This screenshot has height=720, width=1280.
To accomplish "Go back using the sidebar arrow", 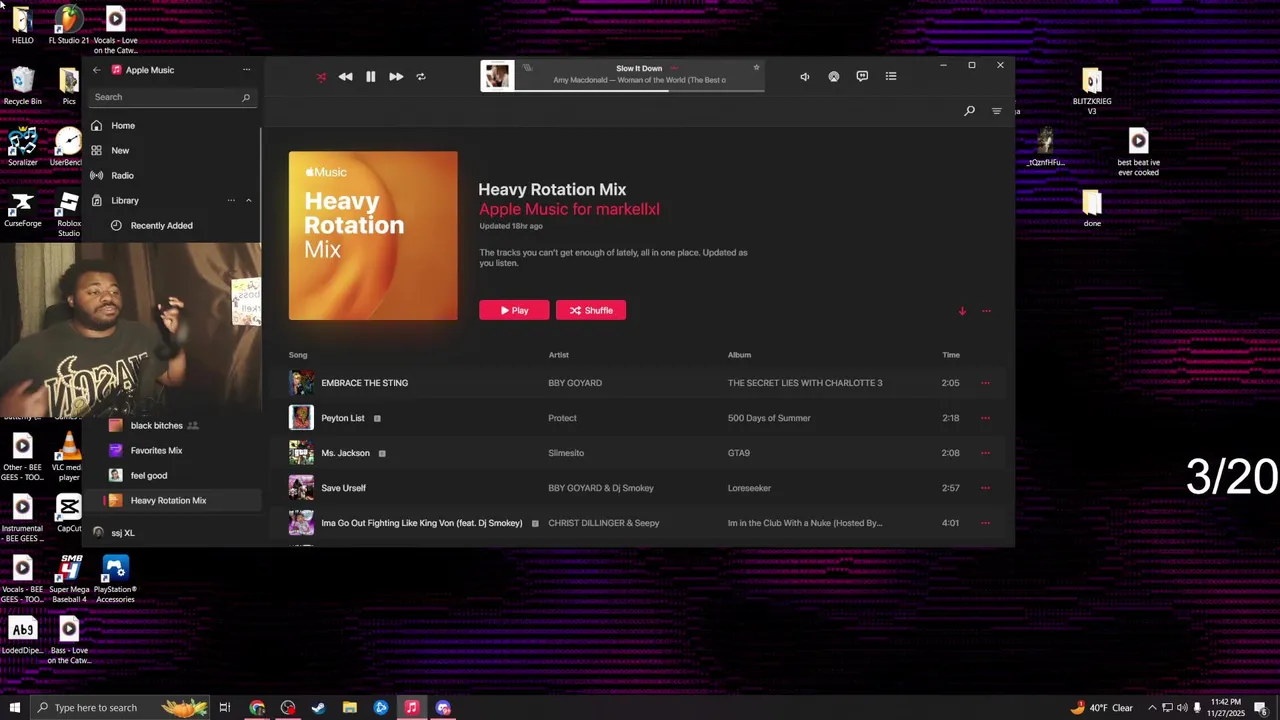I will (x=96, y=70).
